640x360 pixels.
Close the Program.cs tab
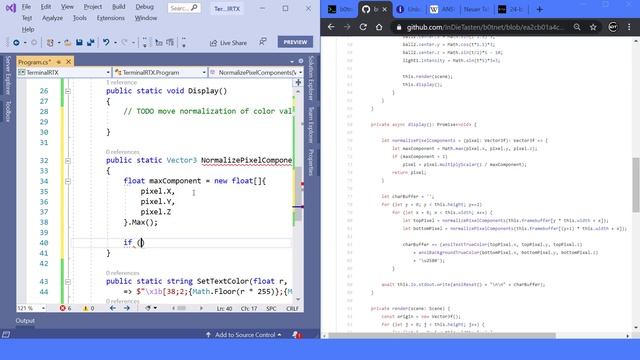tap(69, 62)
